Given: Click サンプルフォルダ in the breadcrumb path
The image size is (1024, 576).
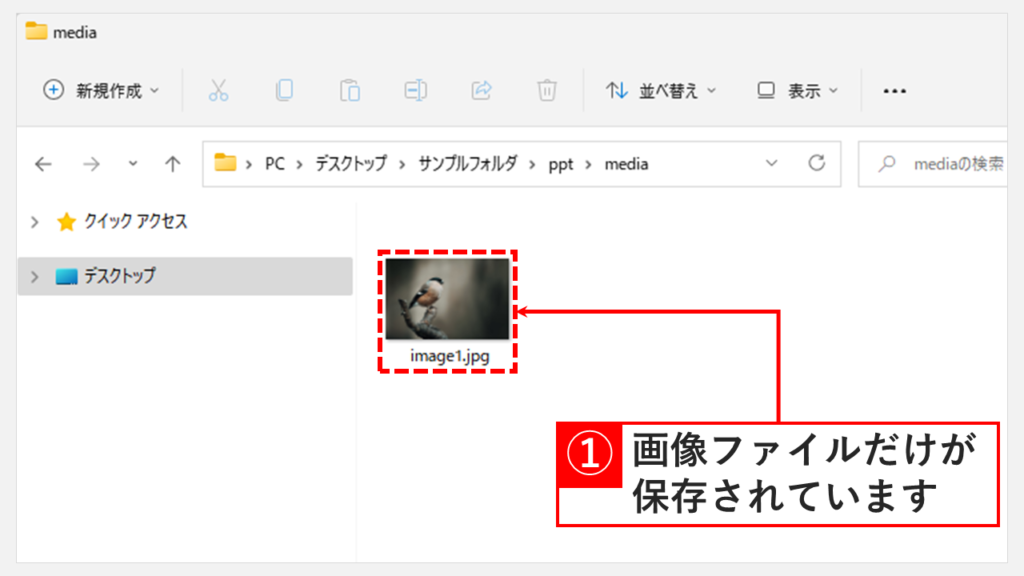Looking at the screenshot, I should tap(467, 165).
